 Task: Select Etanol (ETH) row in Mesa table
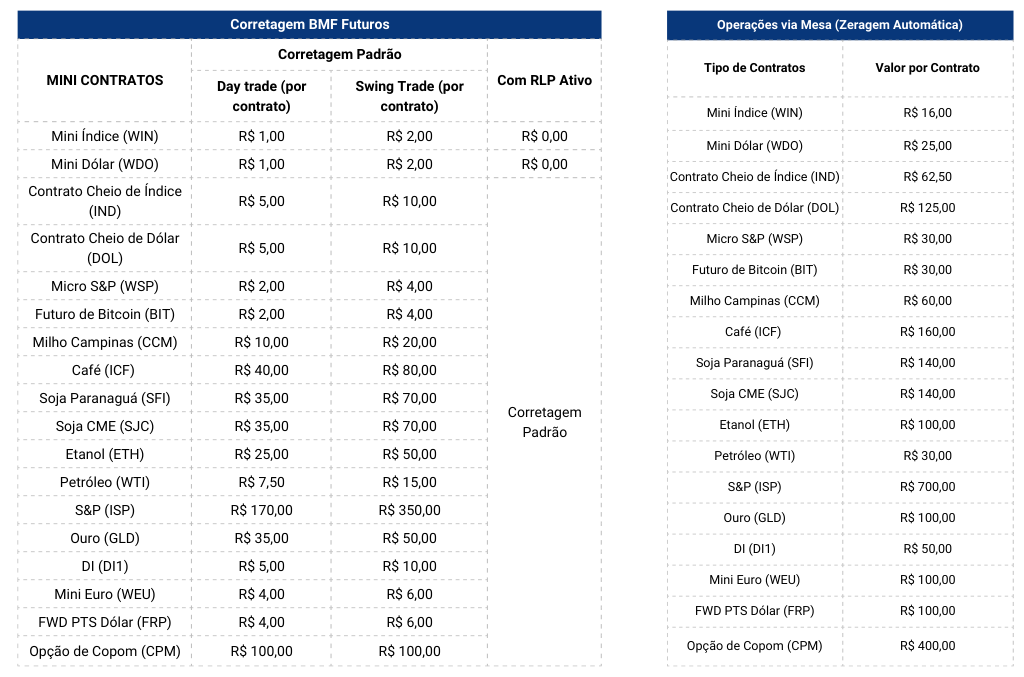(754, 425)
